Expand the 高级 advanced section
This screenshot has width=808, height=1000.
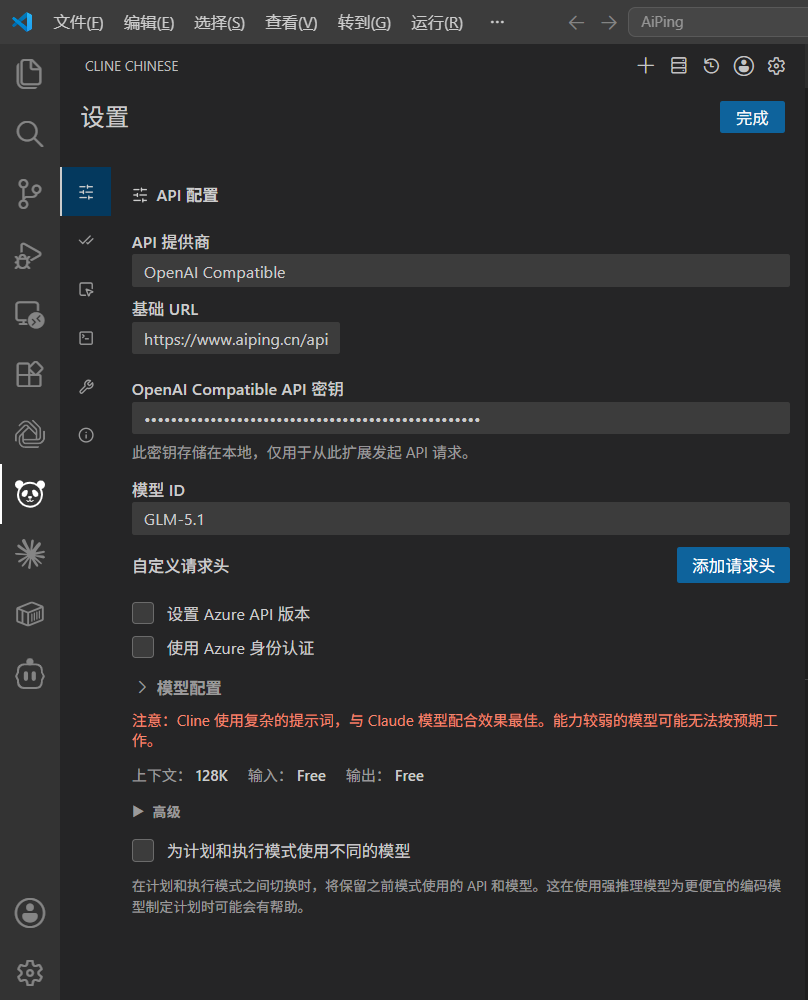158,811
